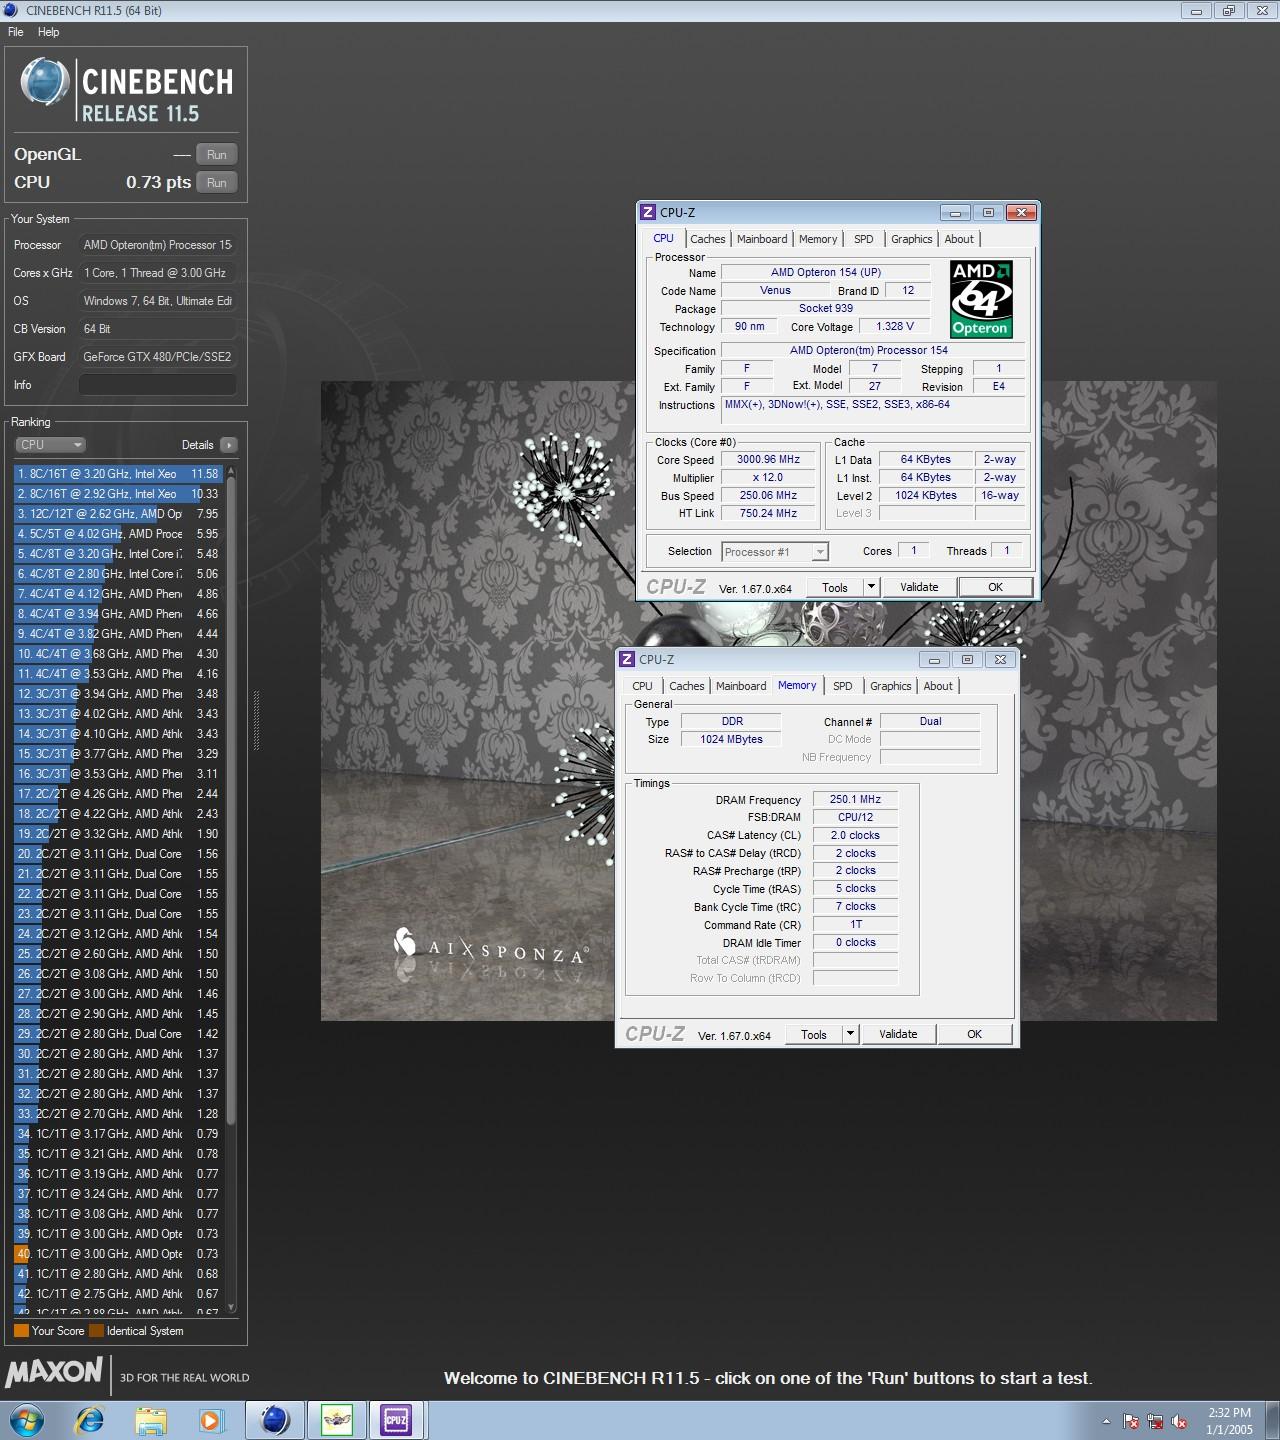Select ranking row 34 at 3.17 GHz

[x=118, y=1134]
